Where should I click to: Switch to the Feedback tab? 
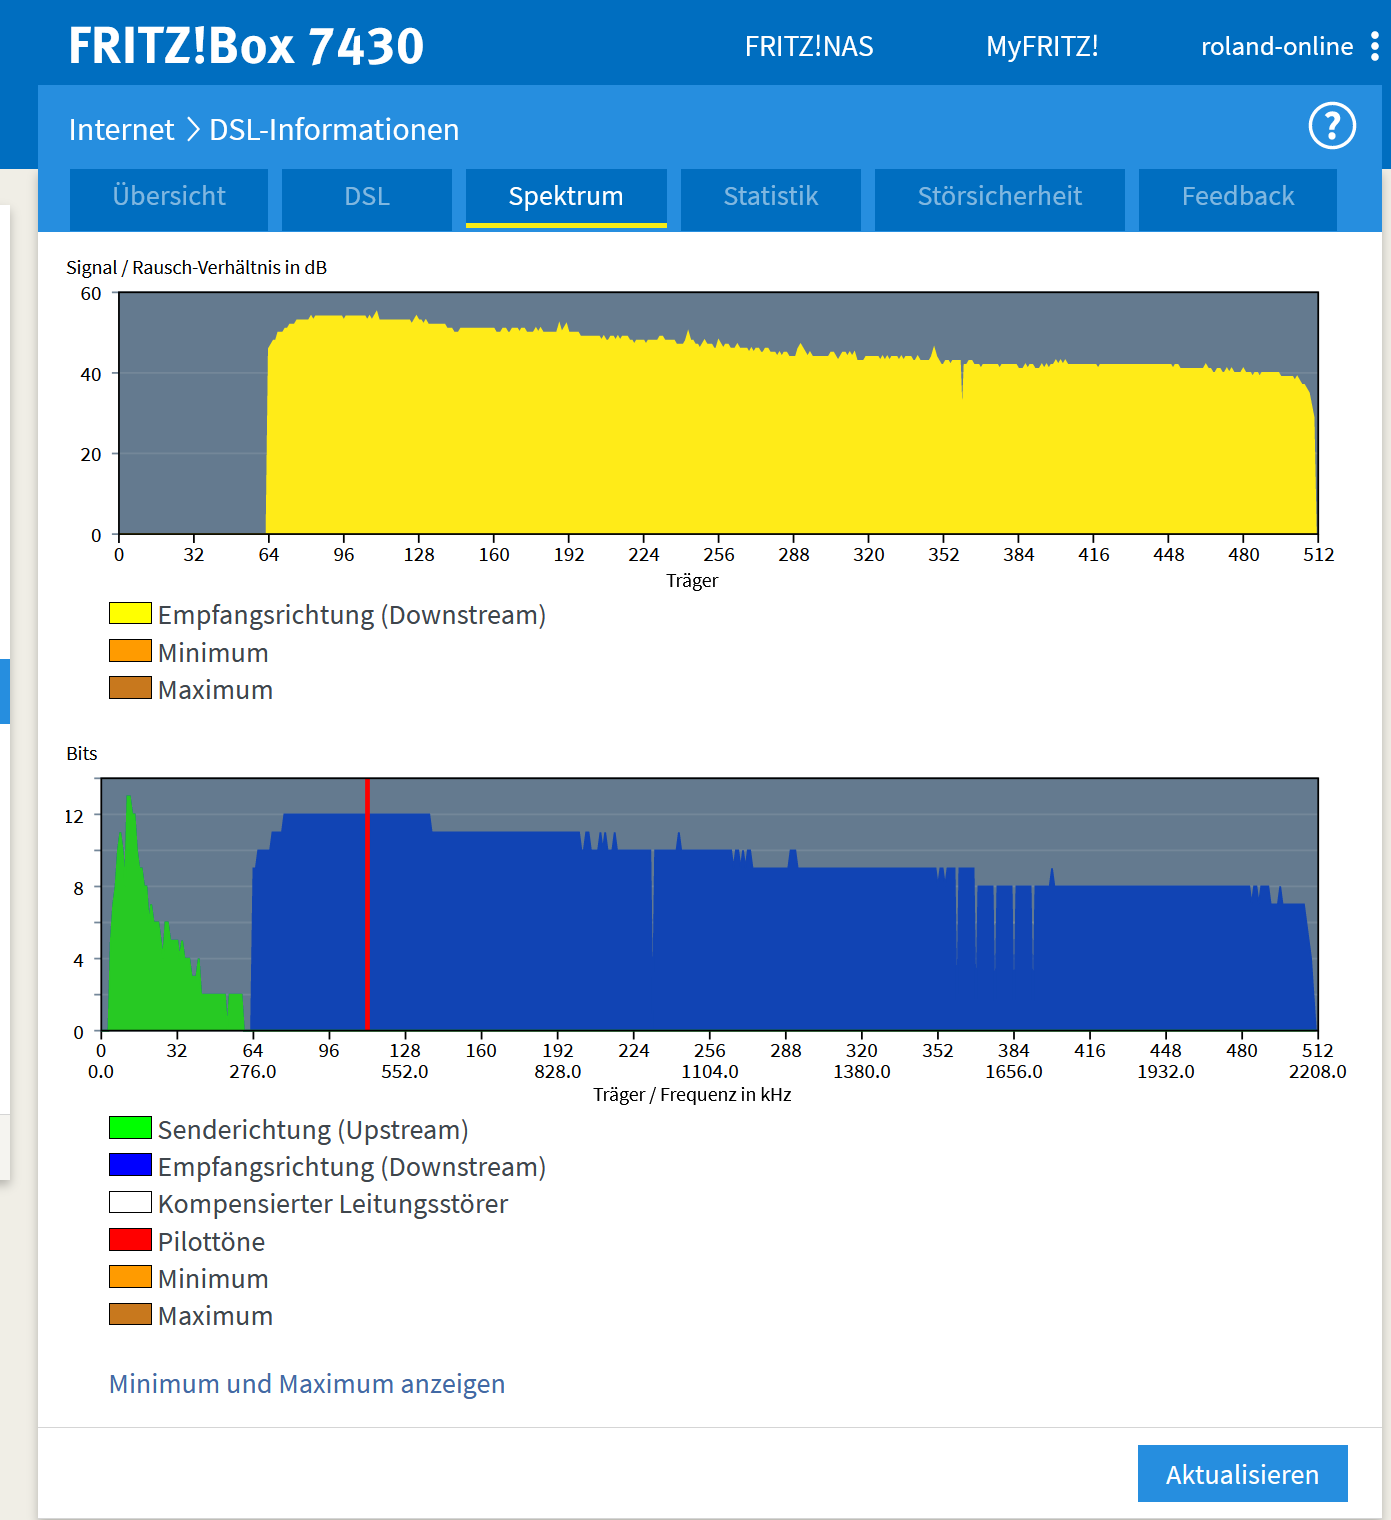tap(1237, 197)
